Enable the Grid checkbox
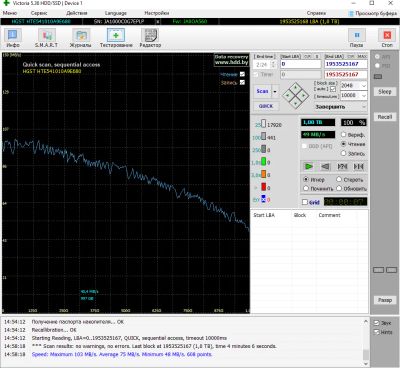400x368 pixels. pos(305,202)
